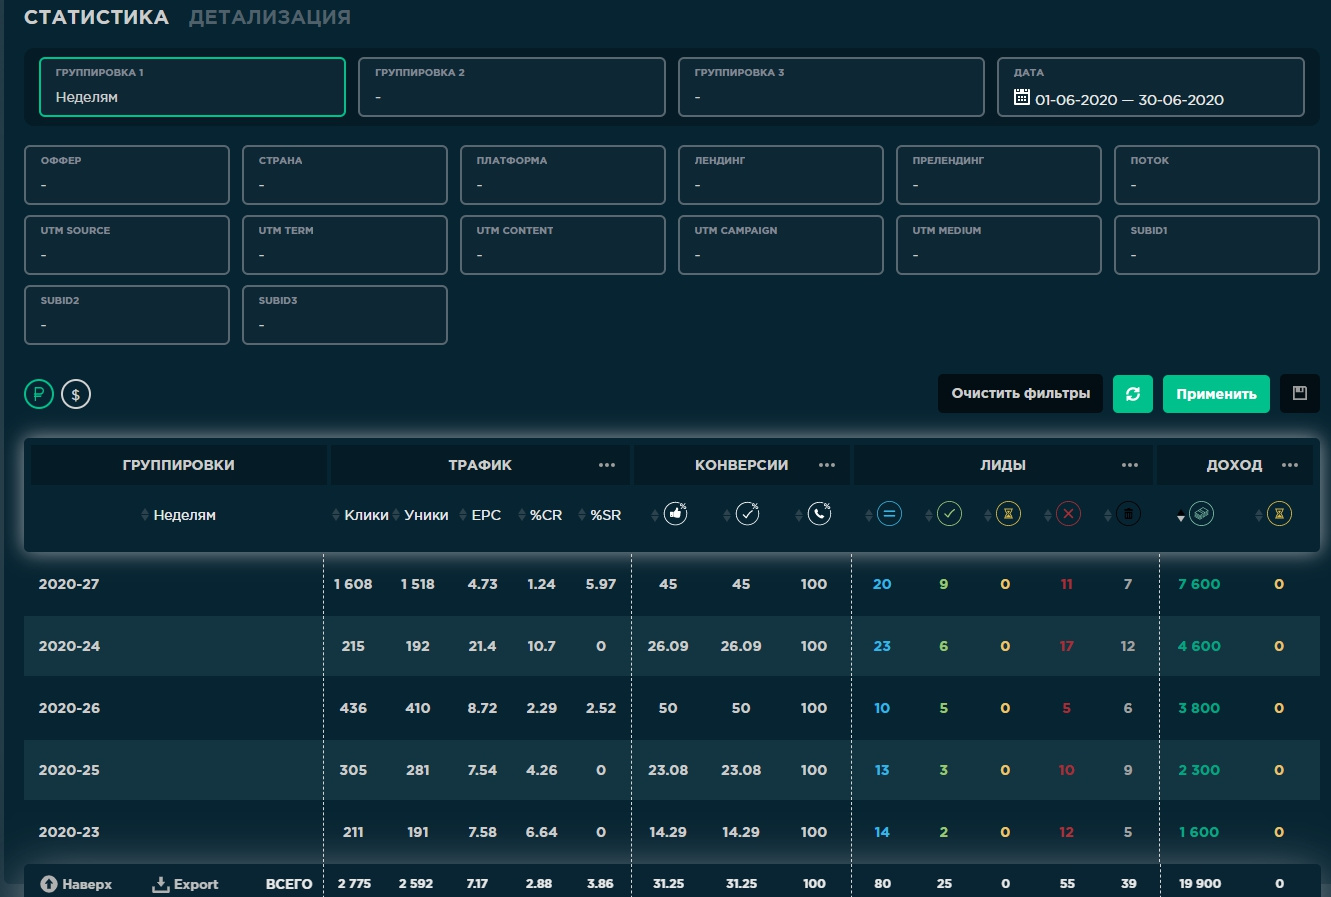The height and width of the screenshot is (897, 1331).
Task: Open the Лендинг filter dropdown
Action: [x=781, y=175]
